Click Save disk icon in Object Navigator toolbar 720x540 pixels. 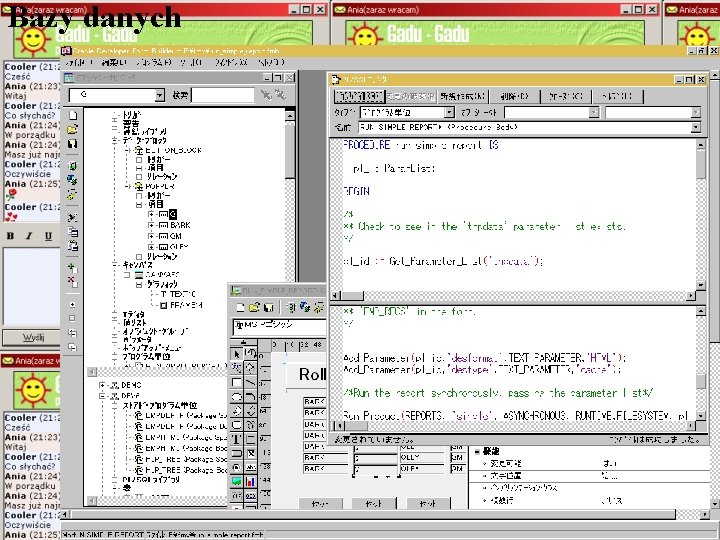point(73,144)
